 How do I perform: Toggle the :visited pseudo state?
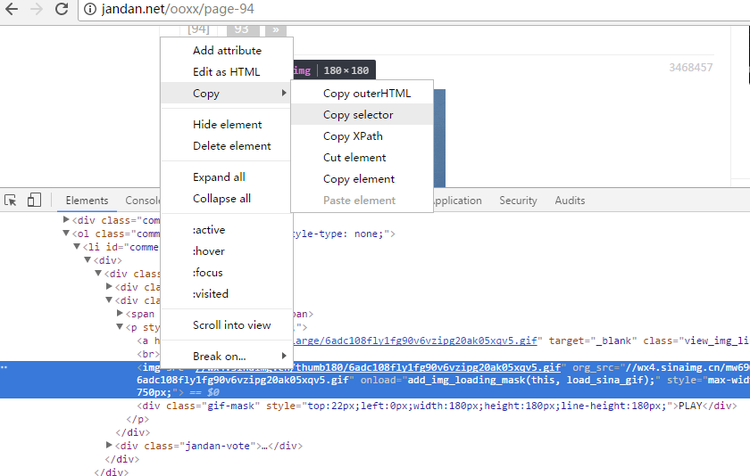pos(227,294)
